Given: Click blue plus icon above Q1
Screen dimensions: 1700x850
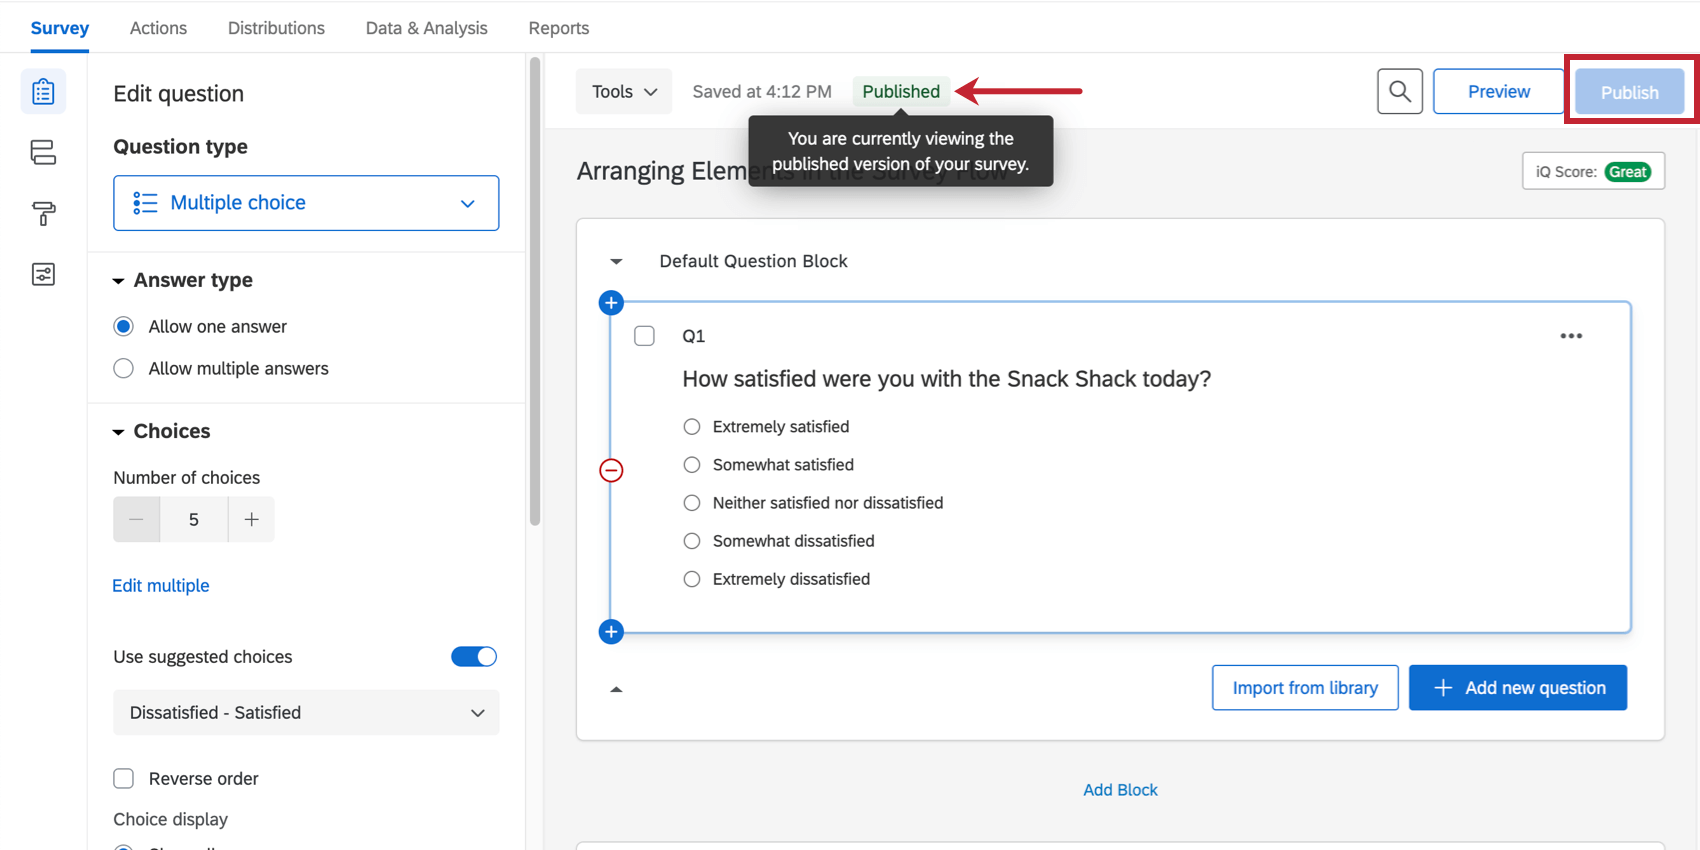Looking at the screenshot, I should pyautogui.click(x=611, y=303).
